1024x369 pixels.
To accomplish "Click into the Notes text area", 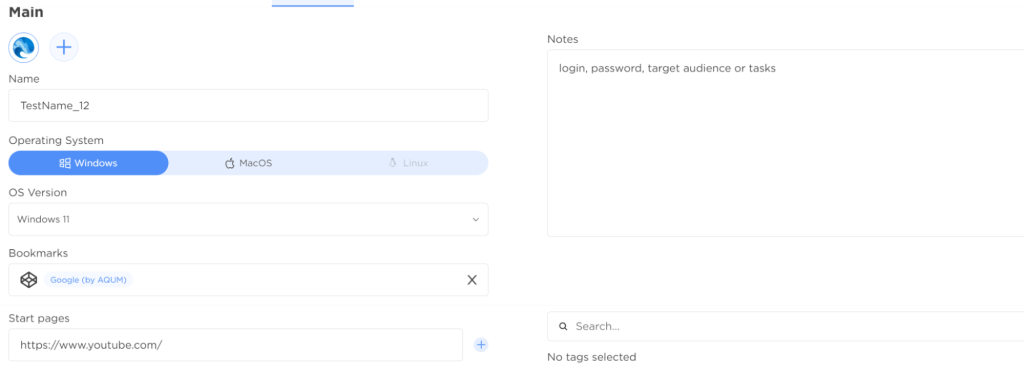I will coord(786,143).
